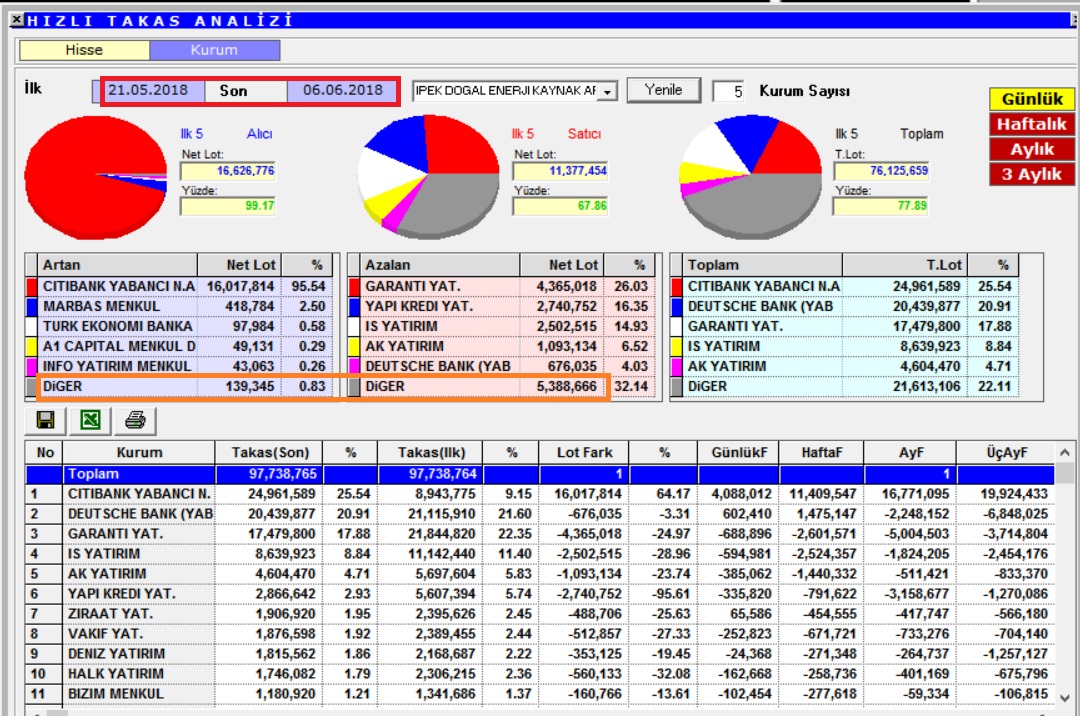Click the save diskette icon
Viewport: 1080px width, 716px height.
(x=45, y=420)
